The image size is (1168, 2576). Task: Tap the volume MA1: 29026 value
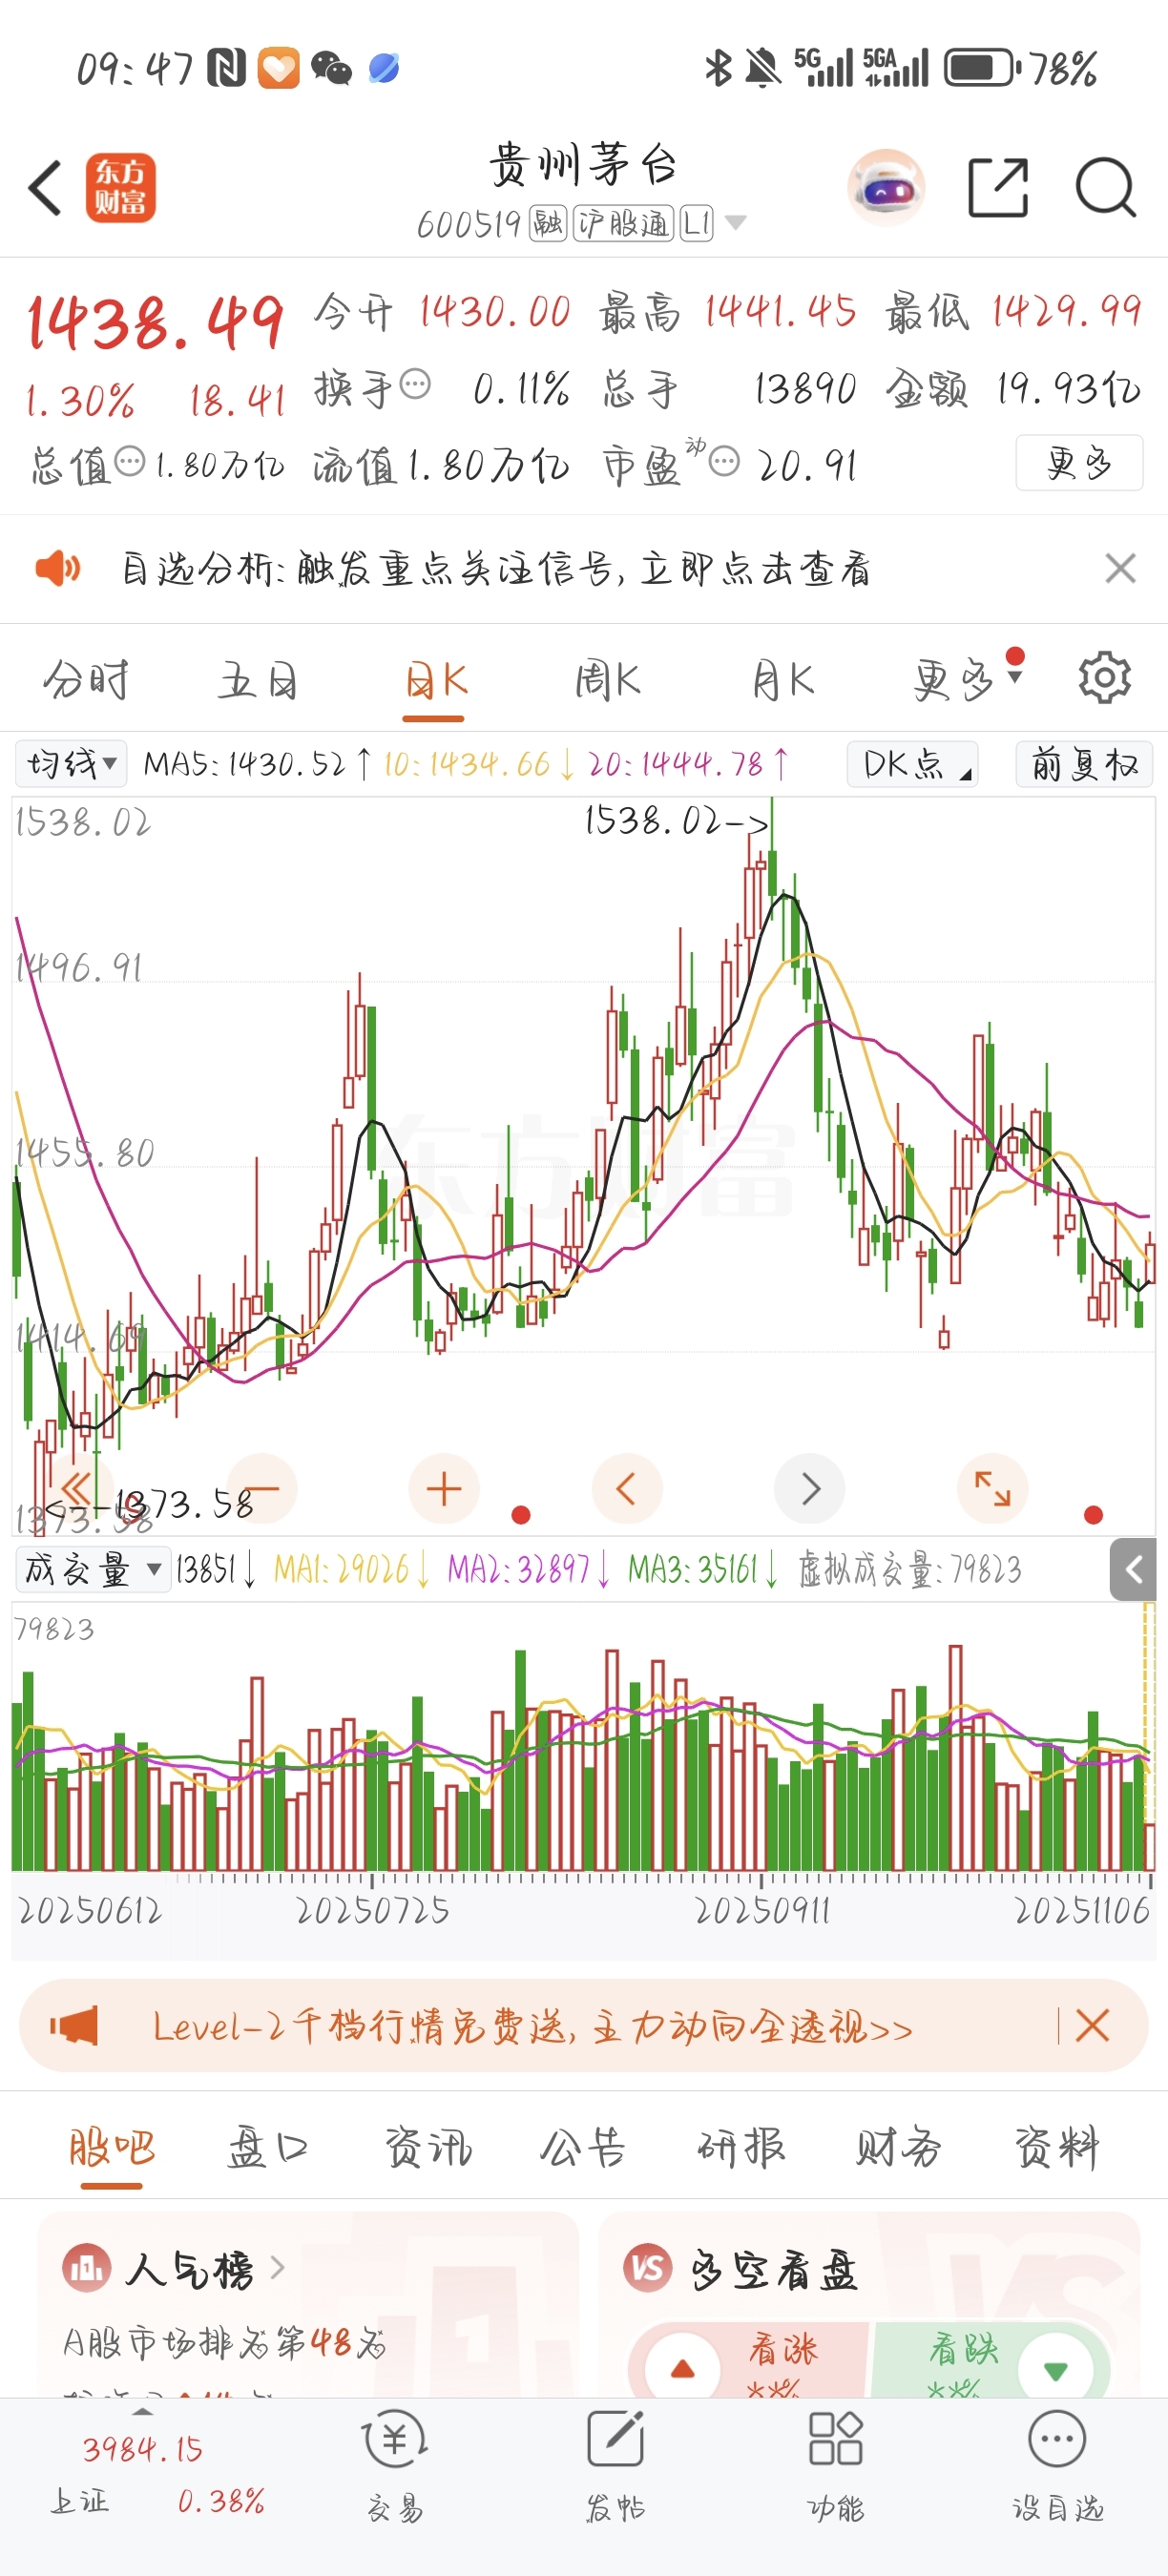pos(351,1569)
